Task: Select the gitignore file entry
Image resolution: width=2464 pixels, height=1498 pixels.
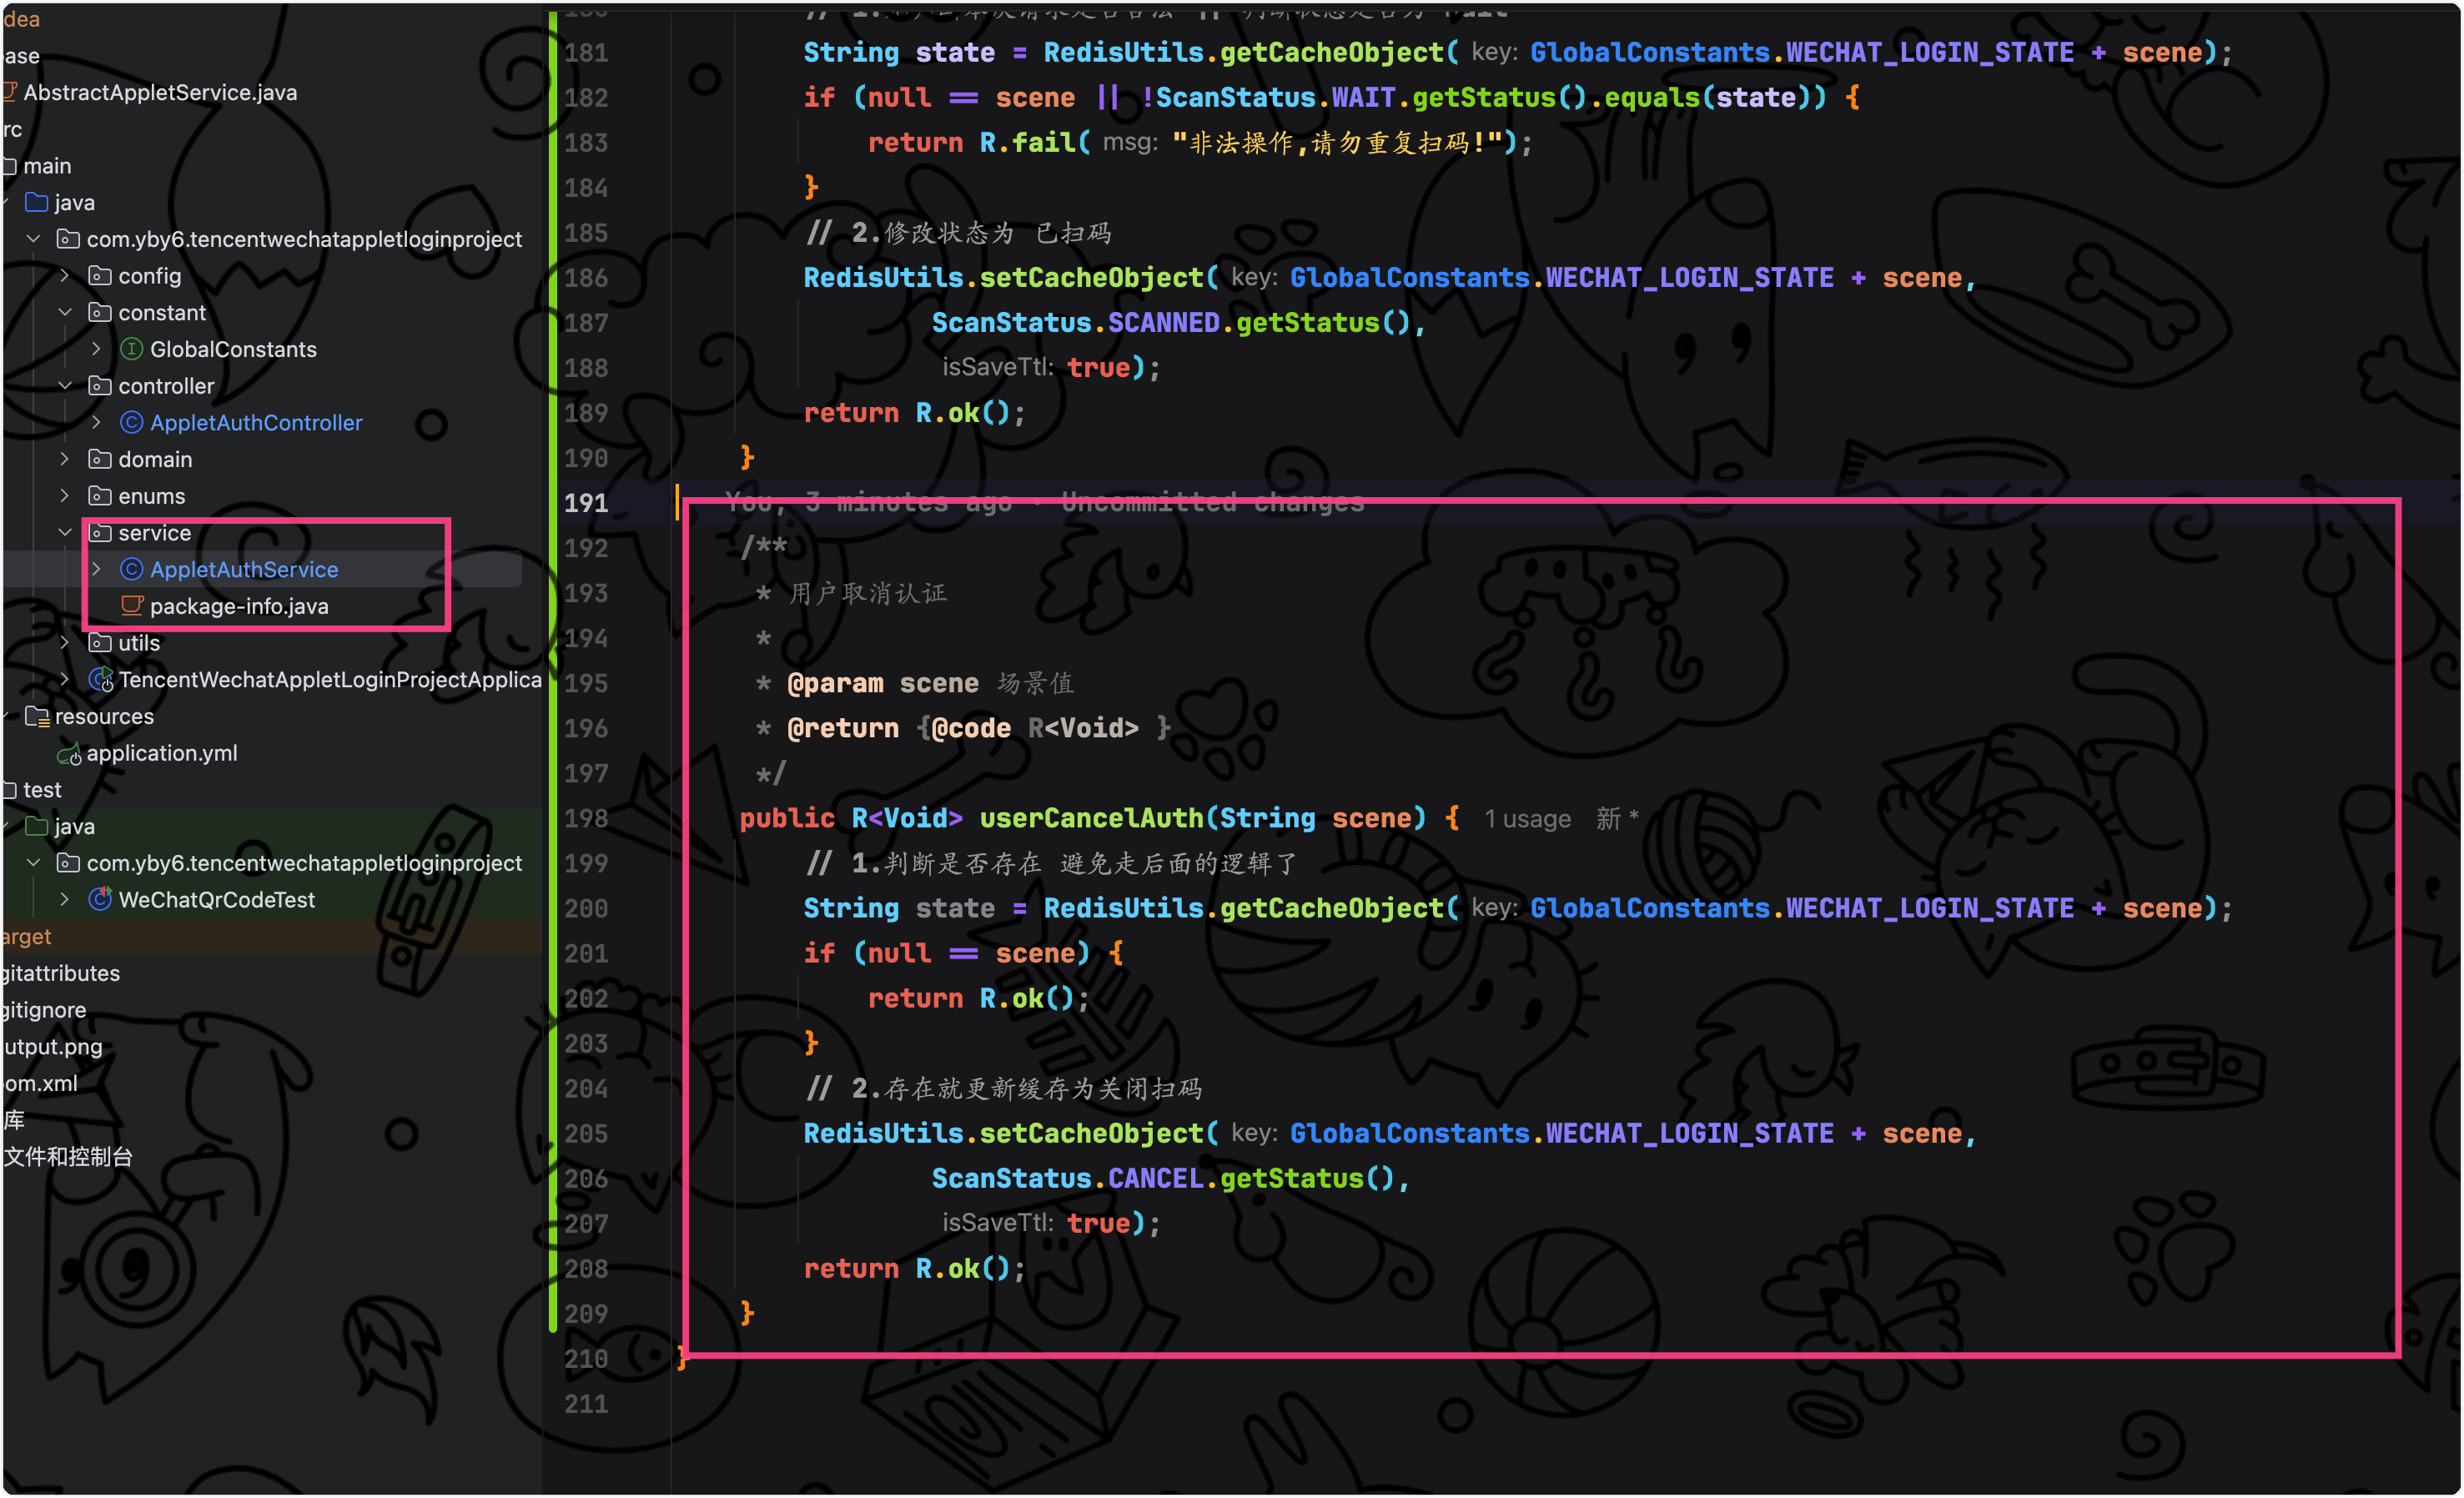Action: point(45,1010)
